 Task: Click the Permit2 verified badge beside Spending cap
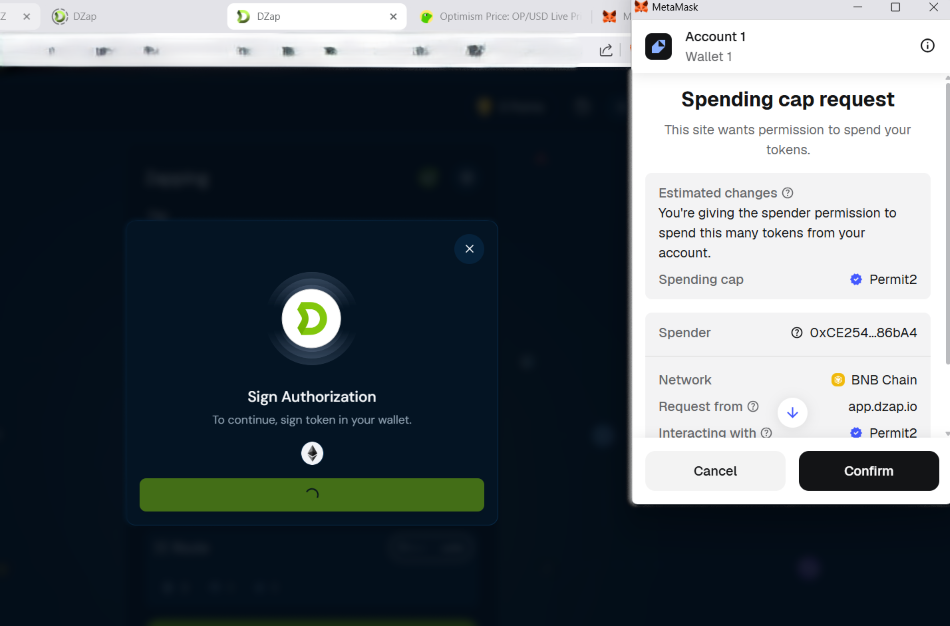click(x=855, y=279)
